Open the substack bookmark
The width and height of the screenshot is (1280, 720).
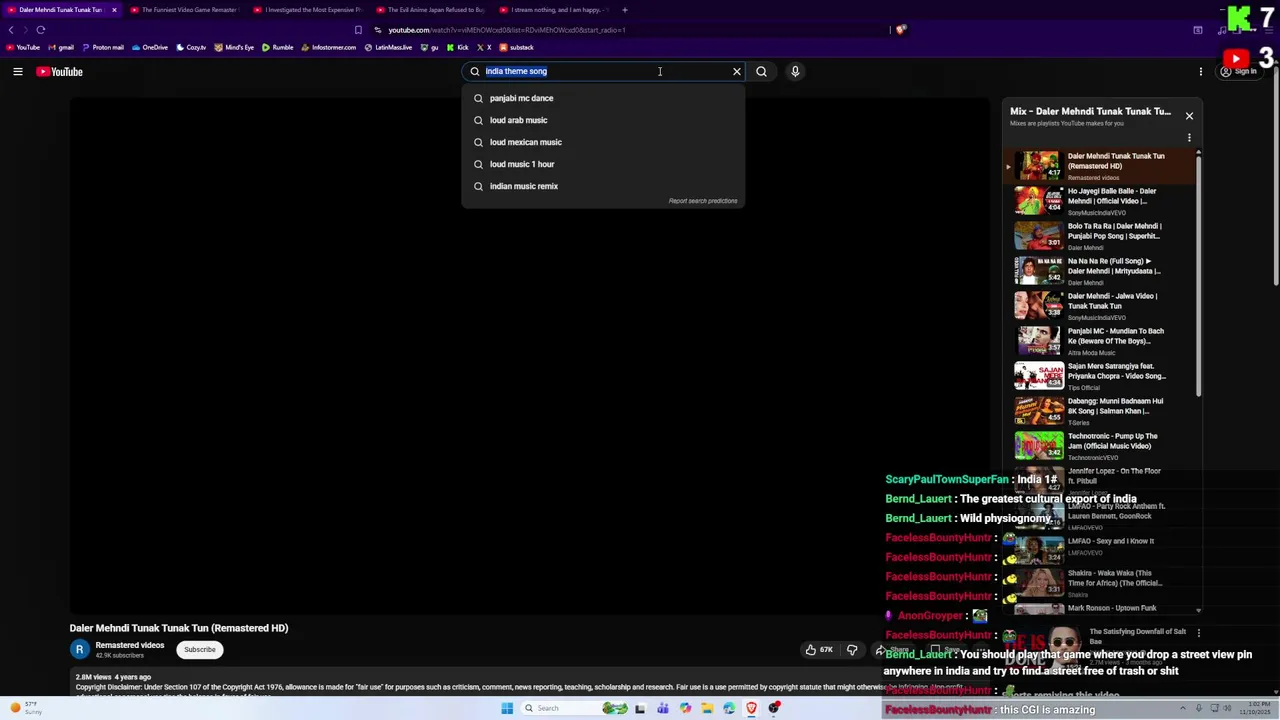[517, 47]
